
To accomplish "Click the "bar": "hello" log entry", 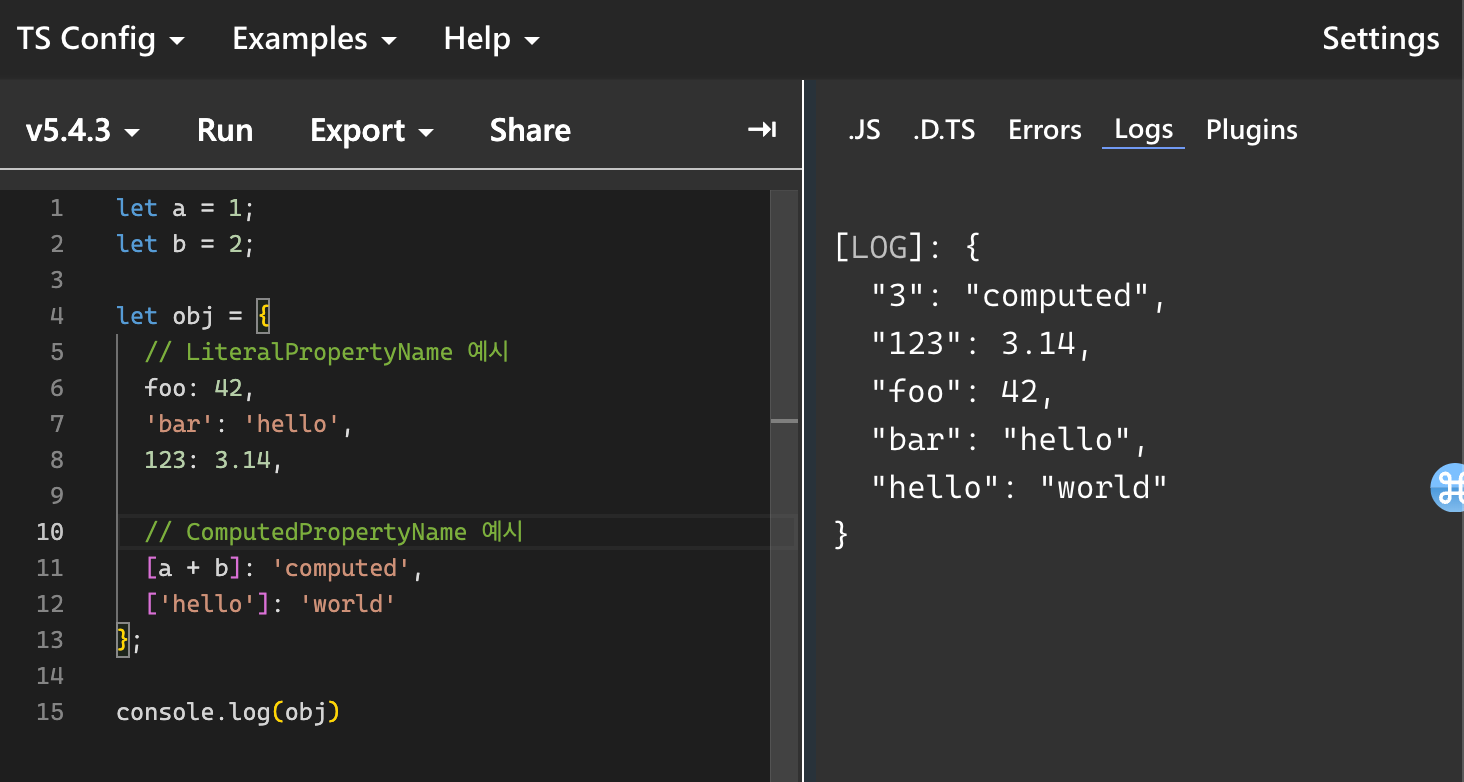I will pyautogui.click(x=1009, y=439).
